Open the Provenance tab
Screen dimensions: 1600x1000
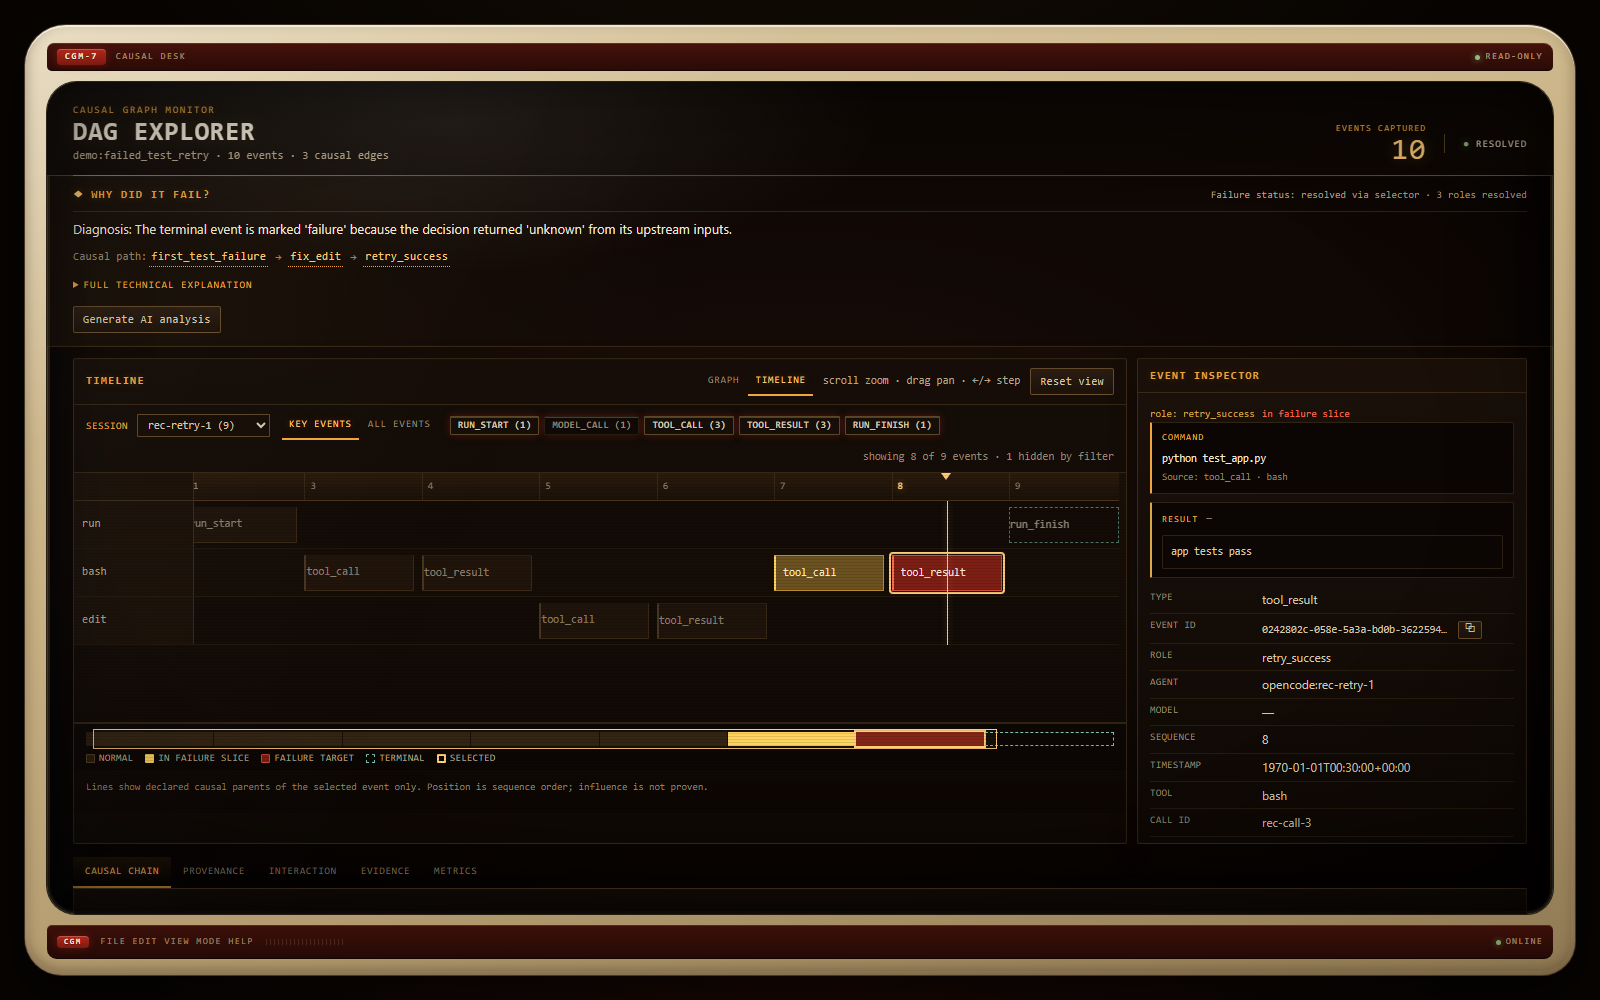214,871
